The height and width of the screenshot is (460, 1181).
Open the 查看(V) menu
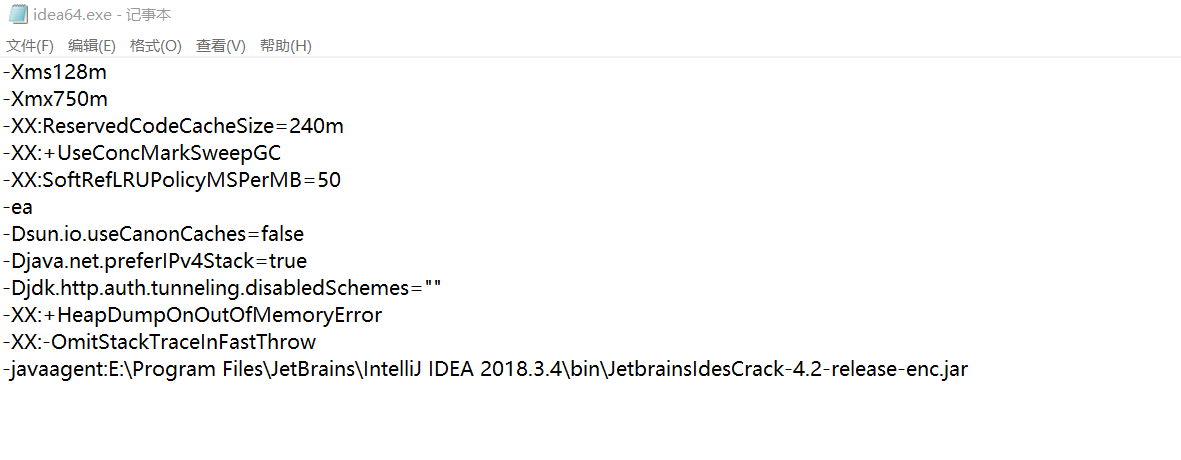tap(221, 46)
